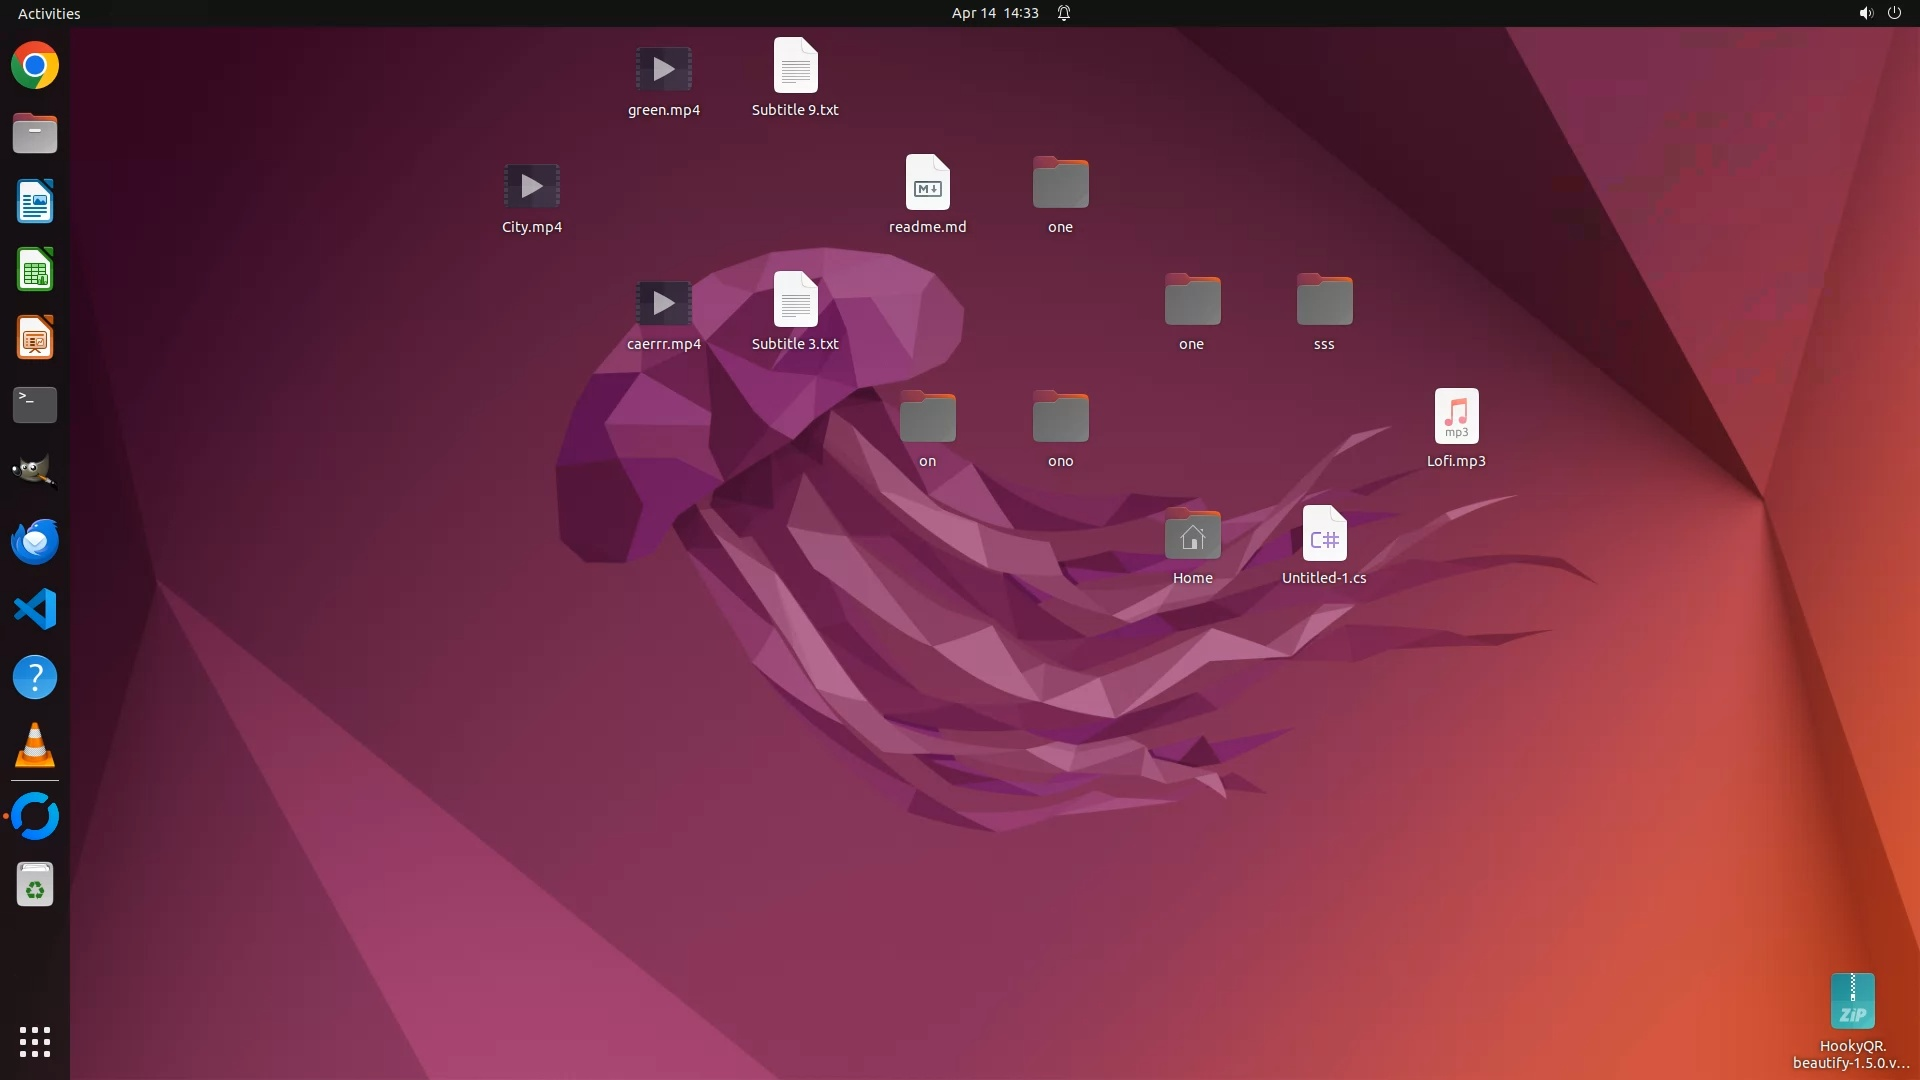The width and height of the screenshot is (1920, 1080).
Task: Open VLC media player from dock
Action: (x=35, y=745)
